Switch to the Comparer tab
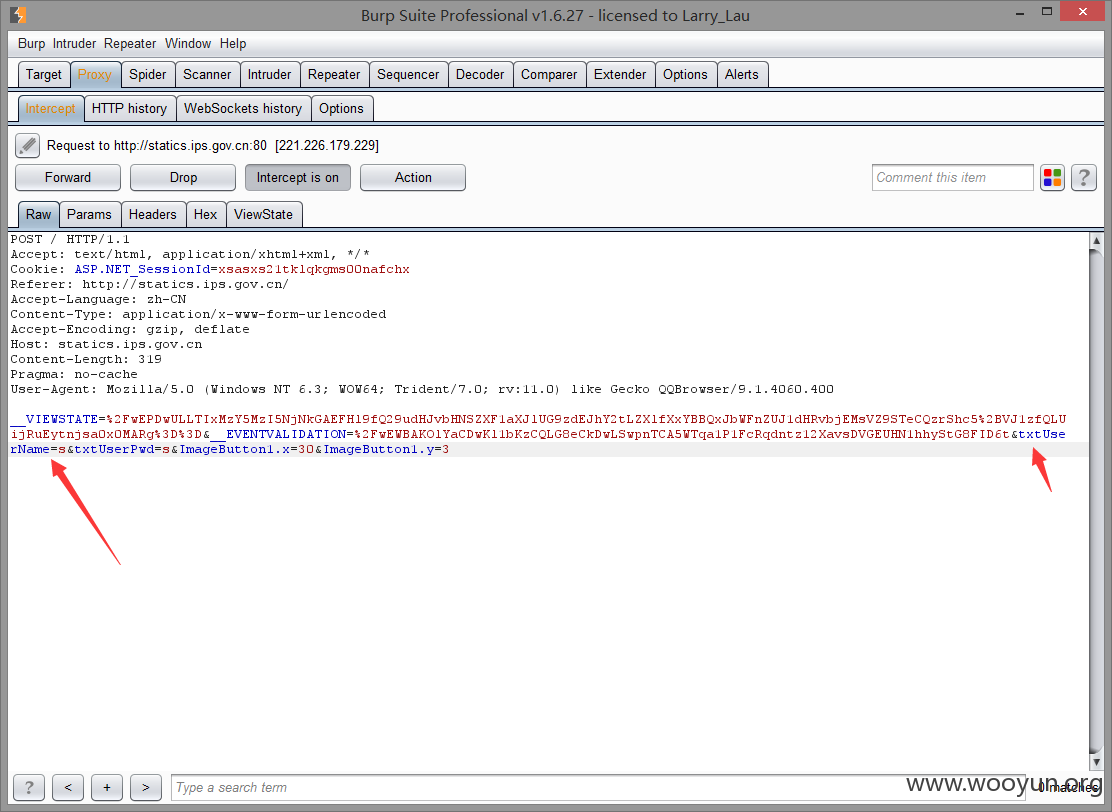 549,74
